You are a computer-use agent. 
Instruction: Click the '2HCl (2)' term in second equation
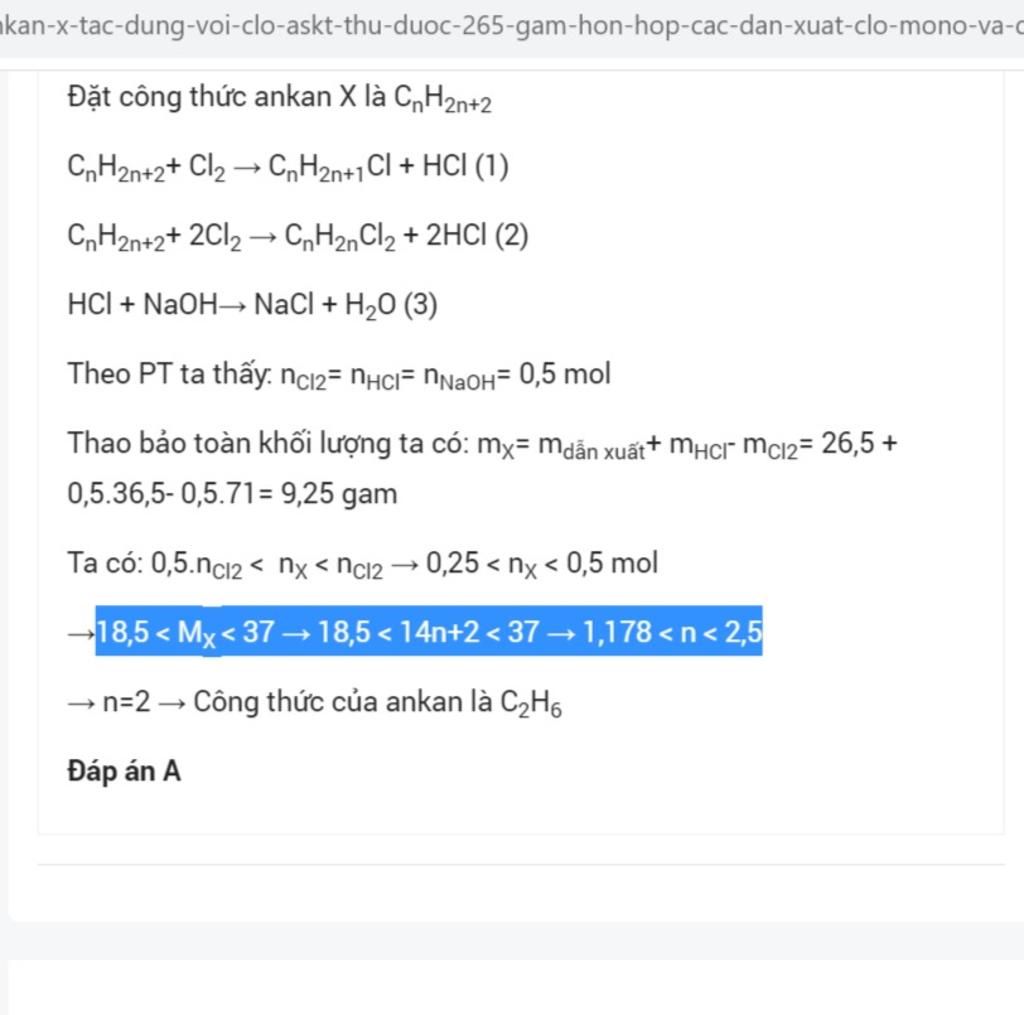click(477, 235)
